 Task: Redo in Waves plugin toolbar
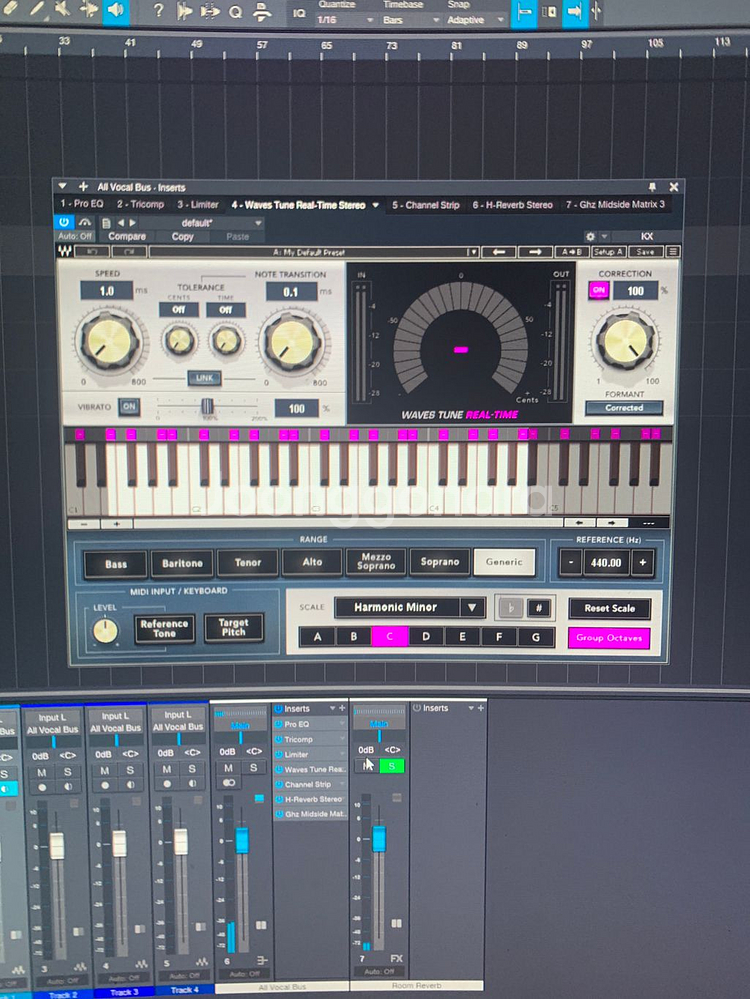coord(129,252)
